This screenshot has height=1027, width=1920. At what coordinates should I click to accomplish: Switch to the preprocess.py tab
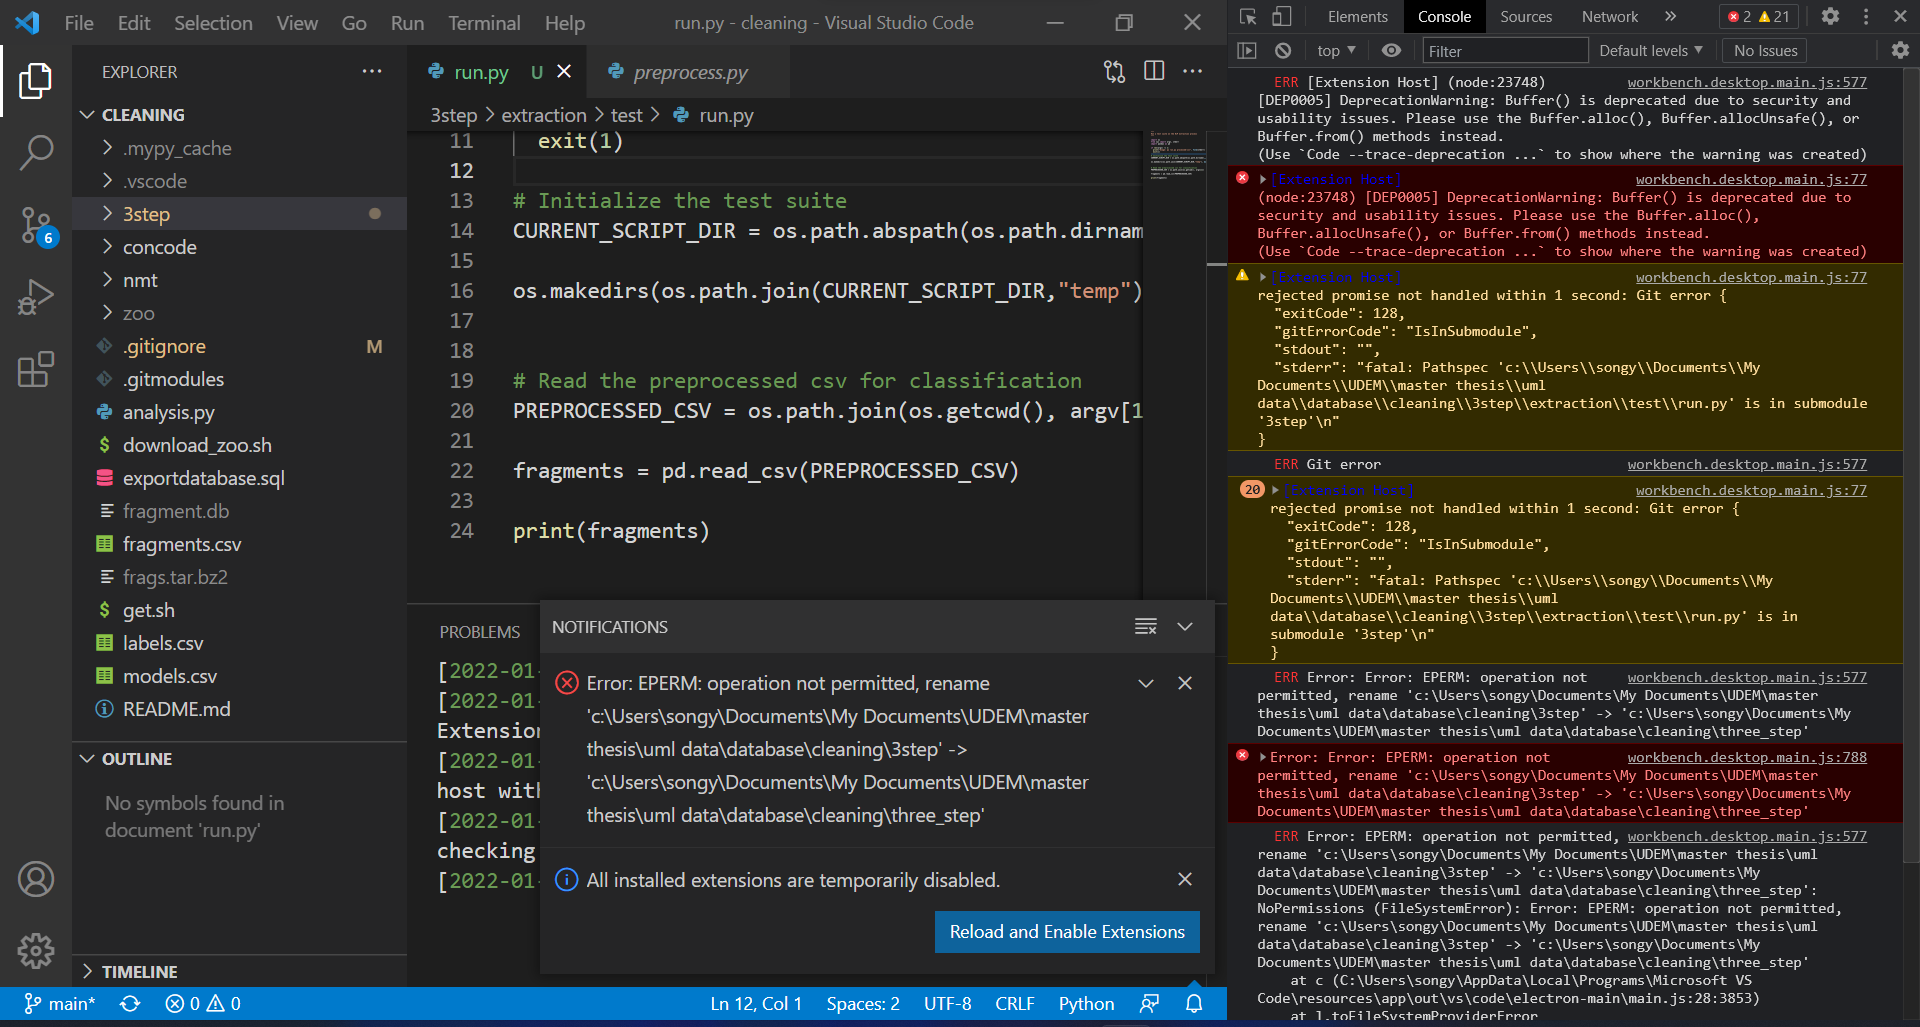click(690, 72)
